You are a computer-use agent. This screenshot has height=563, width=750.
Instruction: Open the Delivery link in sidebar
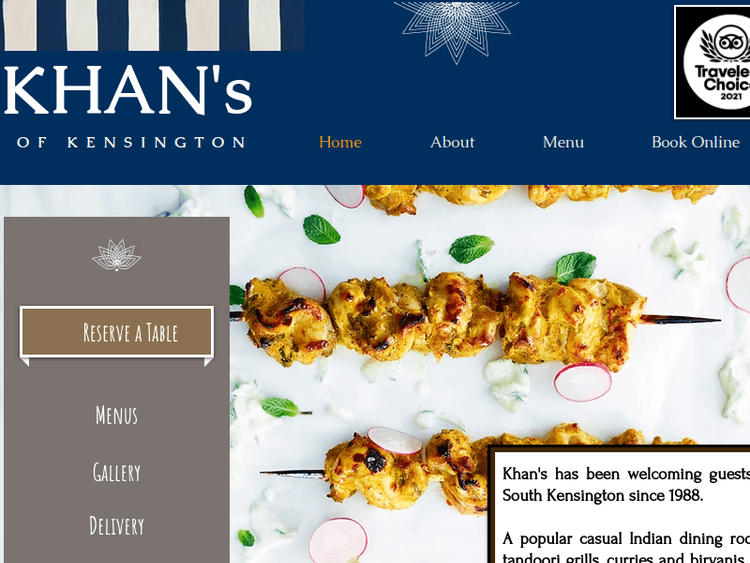(x=117, y=526)
